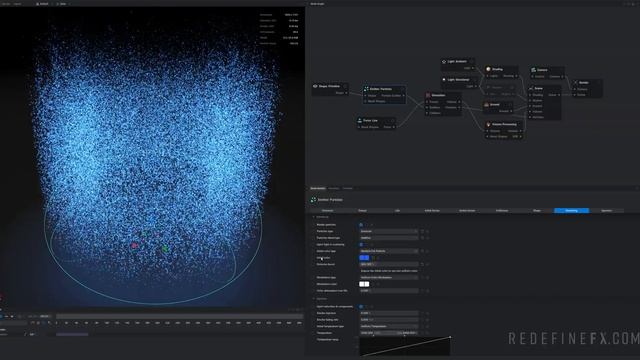Switch to the highlighted Rendering tab
640x360 pixels.
click(x=571, y=211)
